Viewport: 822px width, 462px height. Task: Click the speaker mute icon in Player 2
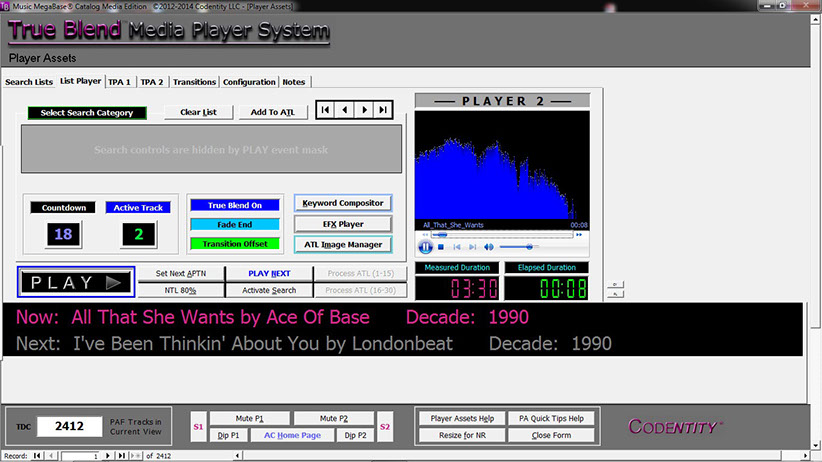(489, 246)
